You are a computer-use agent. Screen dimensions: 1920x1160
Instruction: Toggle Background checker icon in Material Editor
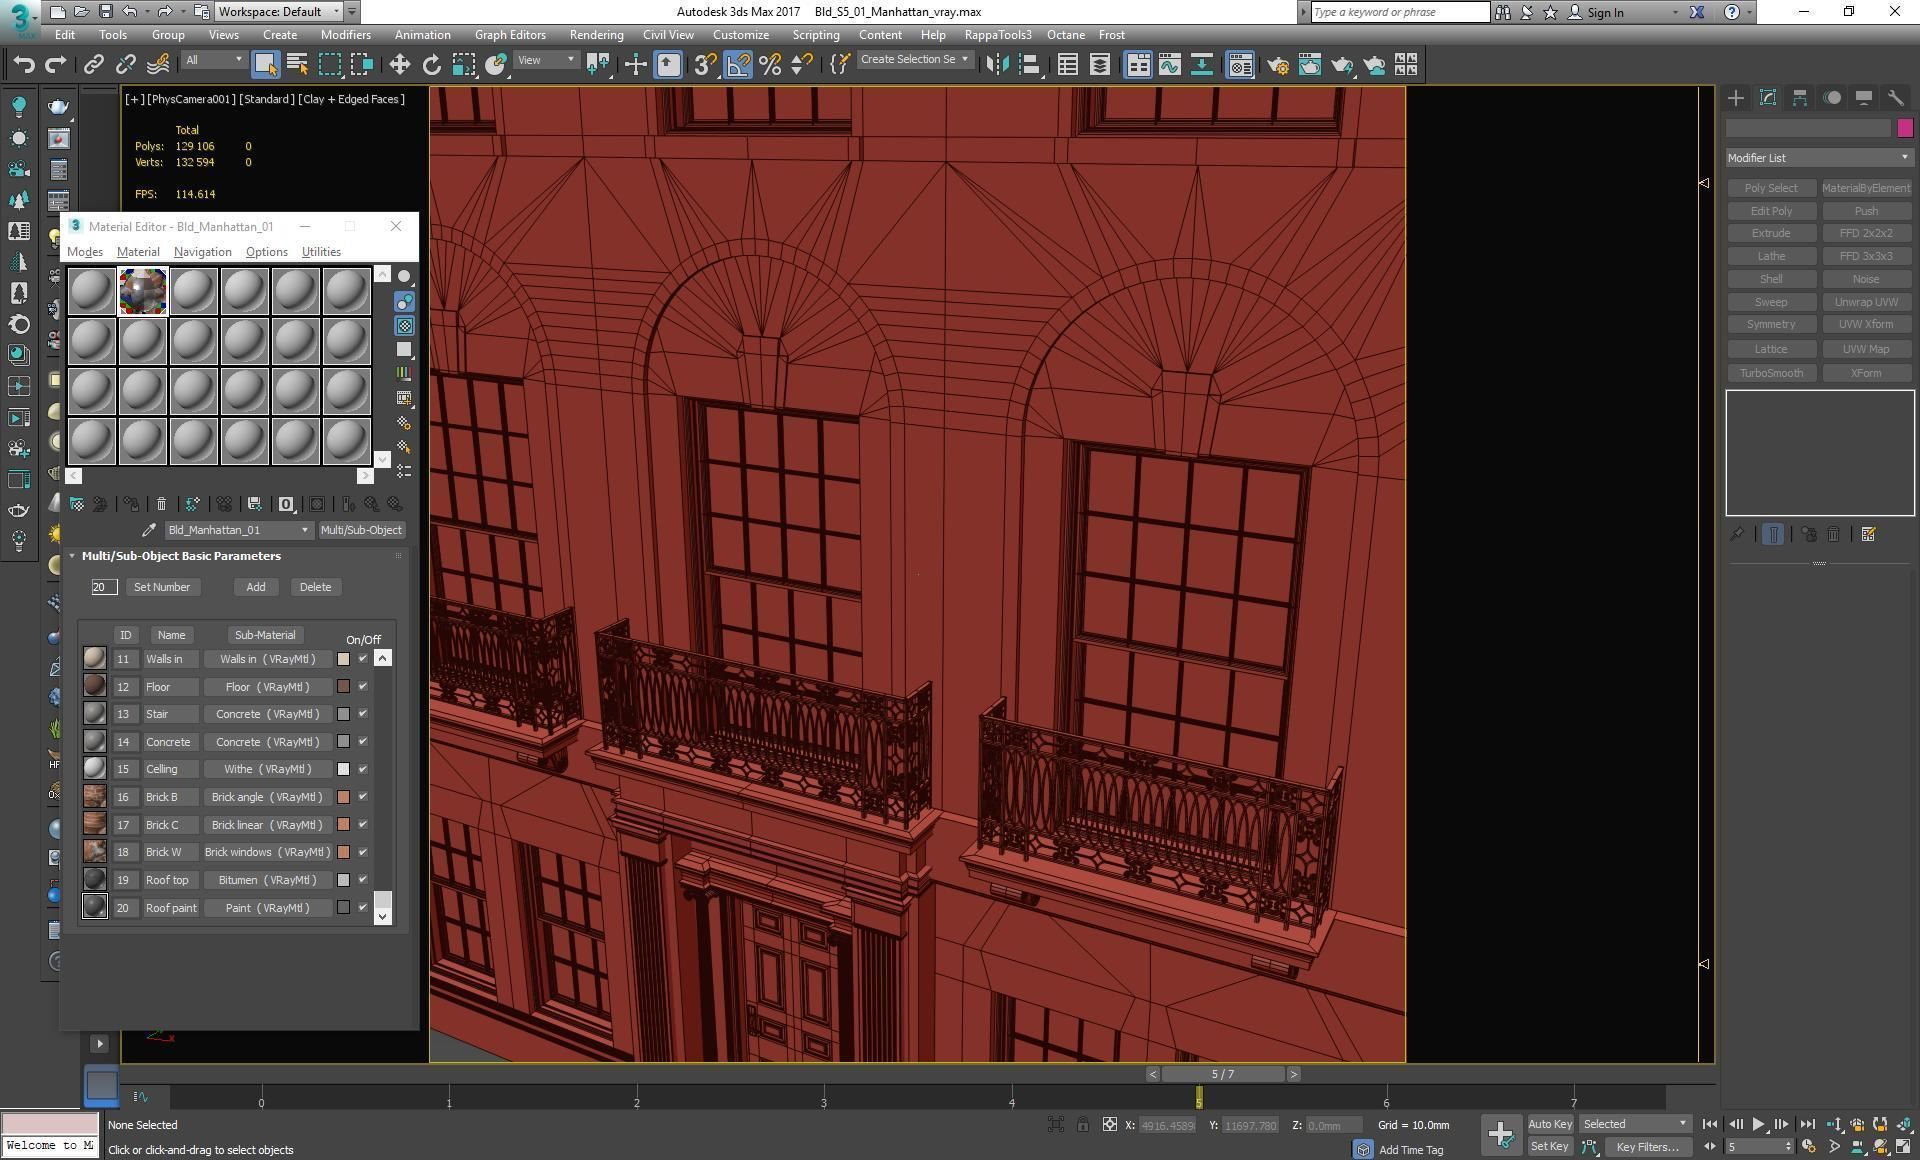(404, 326)
